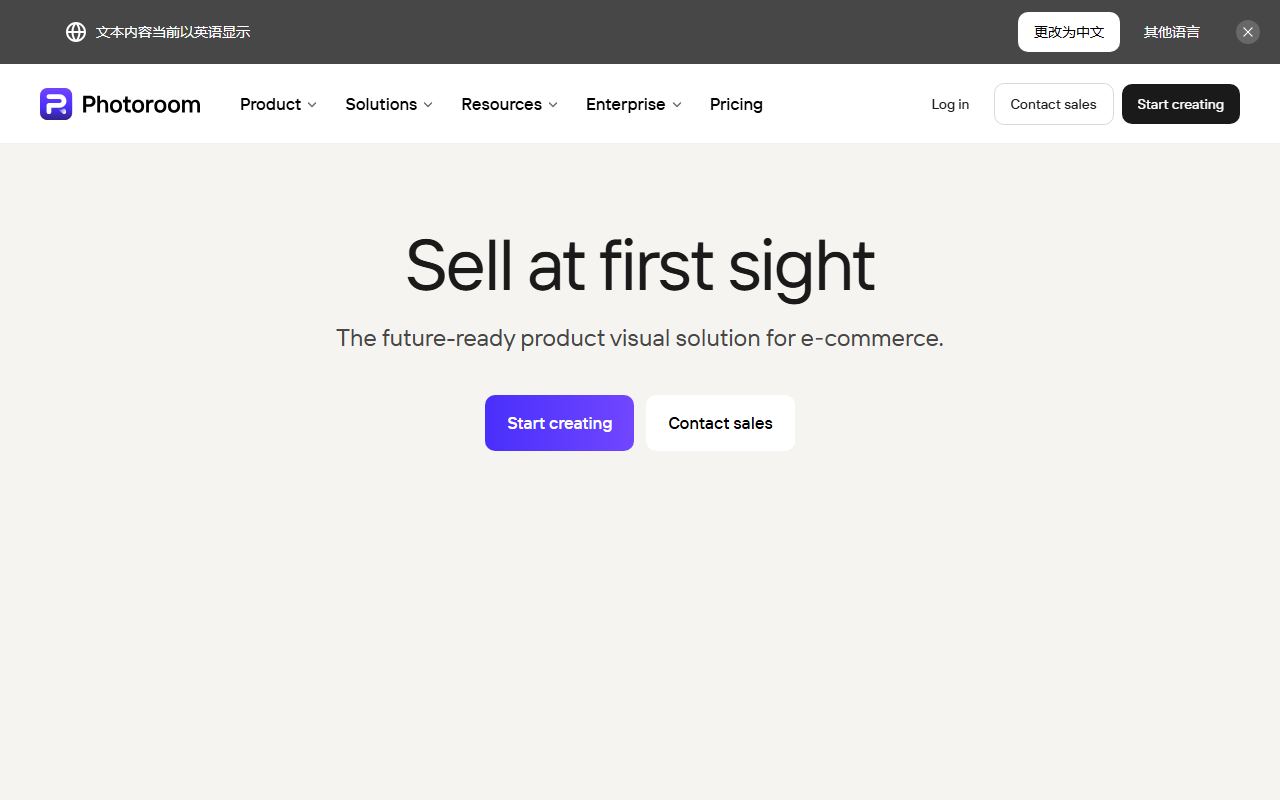Image resolution: width=1280 pixels, height=800 pixels.
Task: Open the Resources menu
Action: coord(510,104)
